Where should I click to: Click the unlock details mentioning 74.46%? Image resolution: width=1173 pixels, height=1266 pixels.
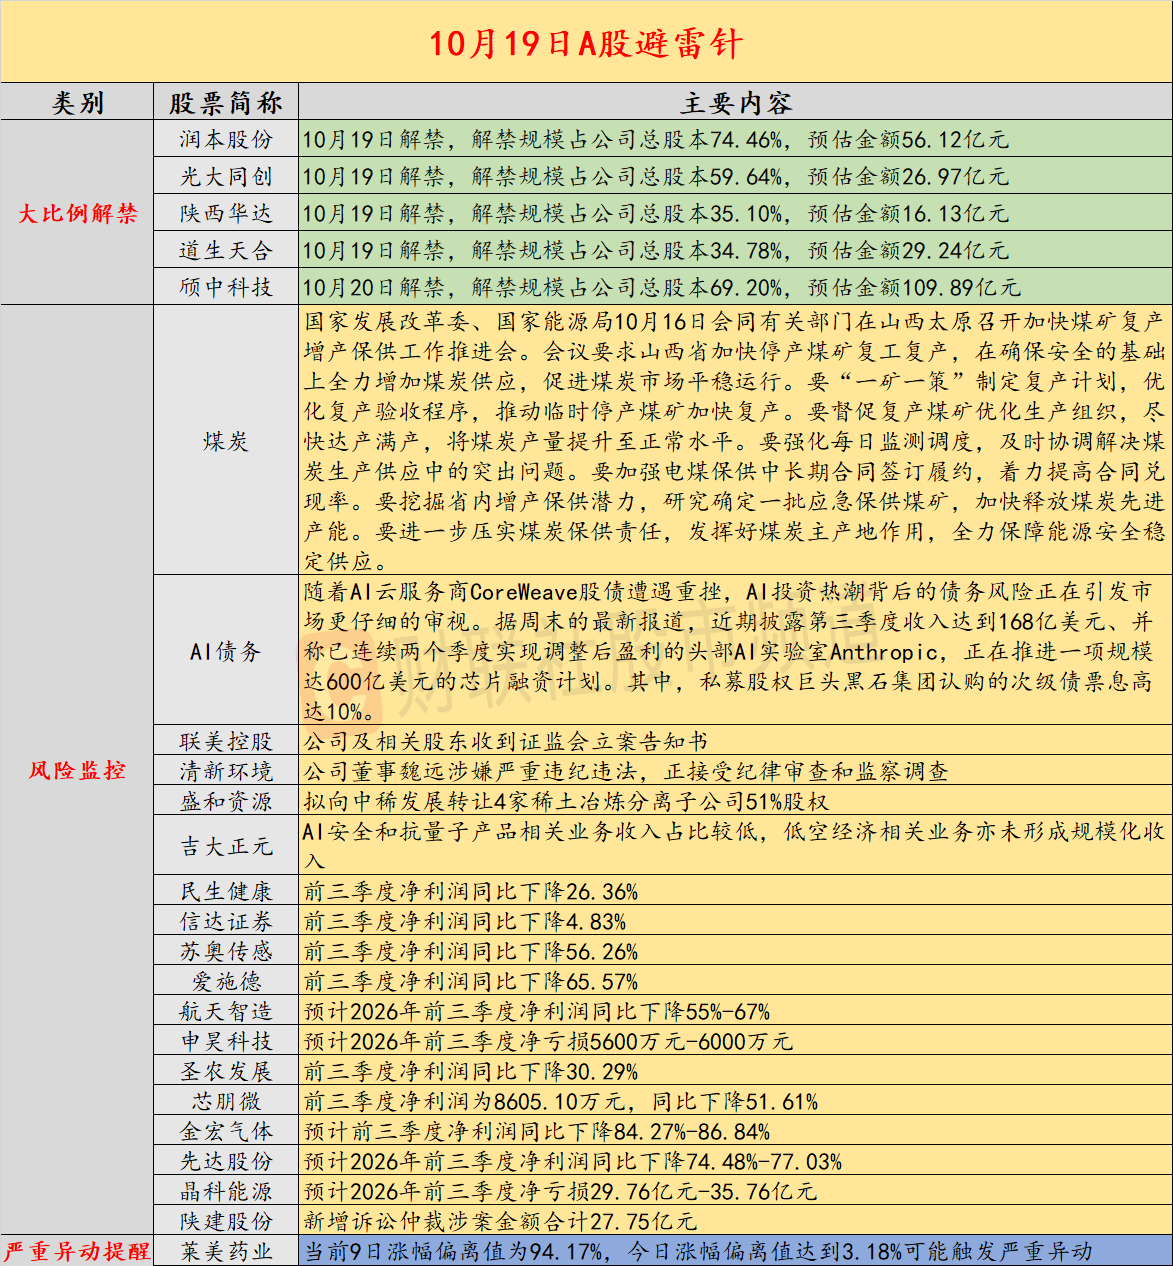coord(655,139)
